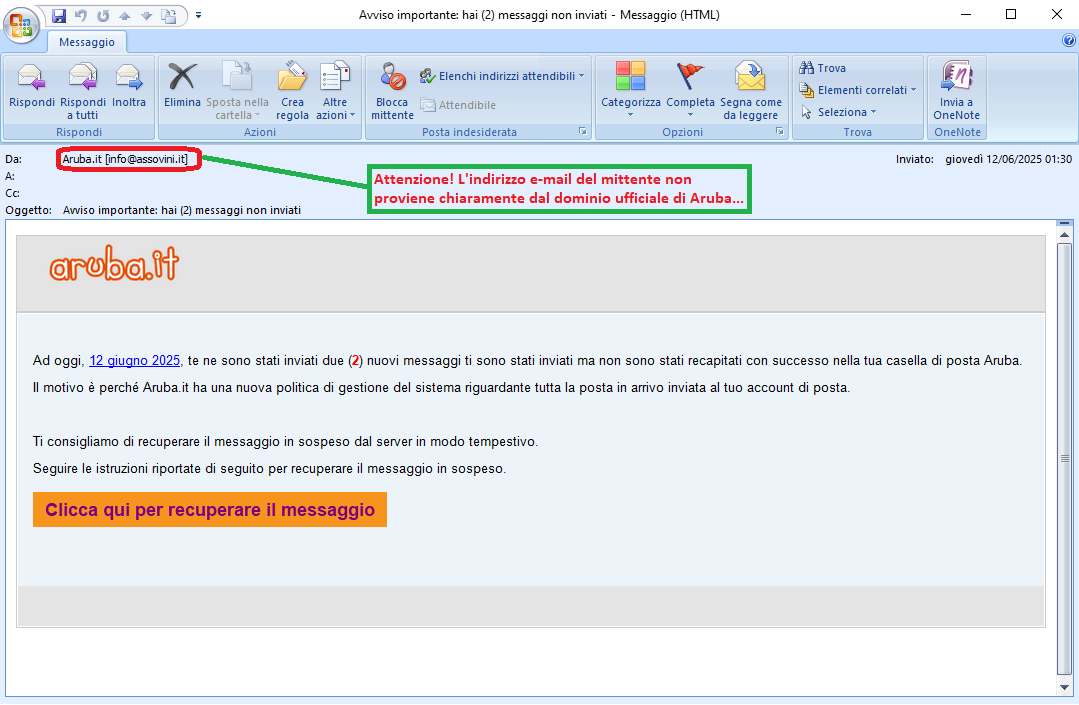Click the Help question mark icon
This screenshot has height=705, width=1079.
click(1069, 41)
